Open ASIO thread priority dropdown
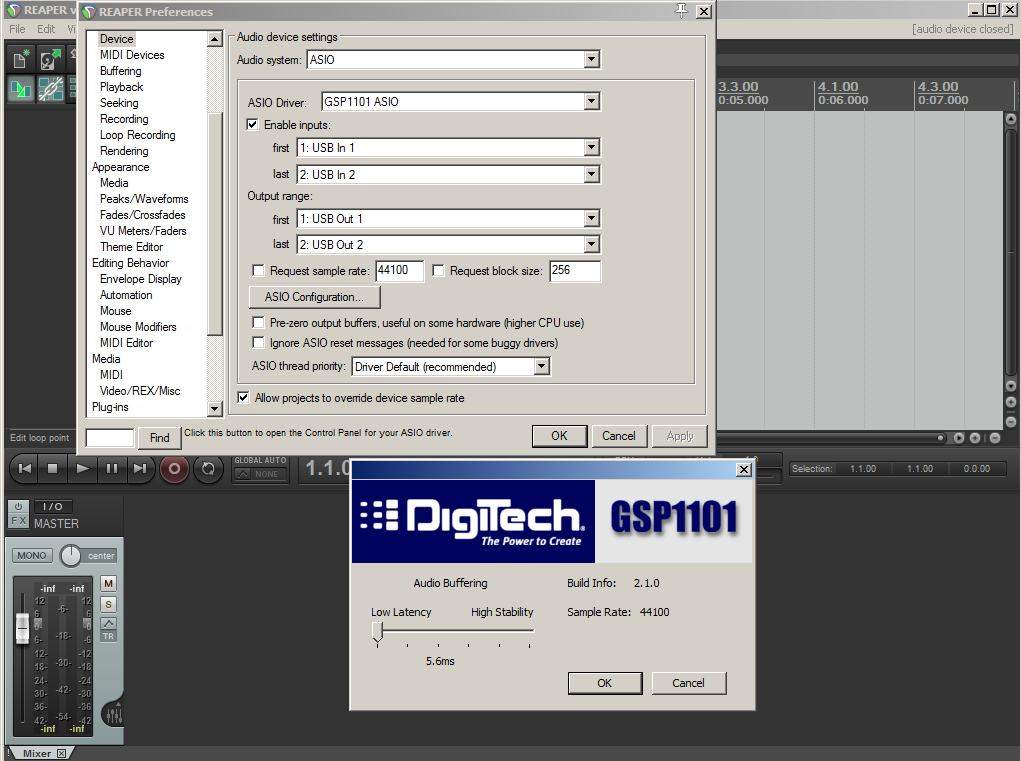This screenshot has width=1021, height=761. (x=541, y=367)
